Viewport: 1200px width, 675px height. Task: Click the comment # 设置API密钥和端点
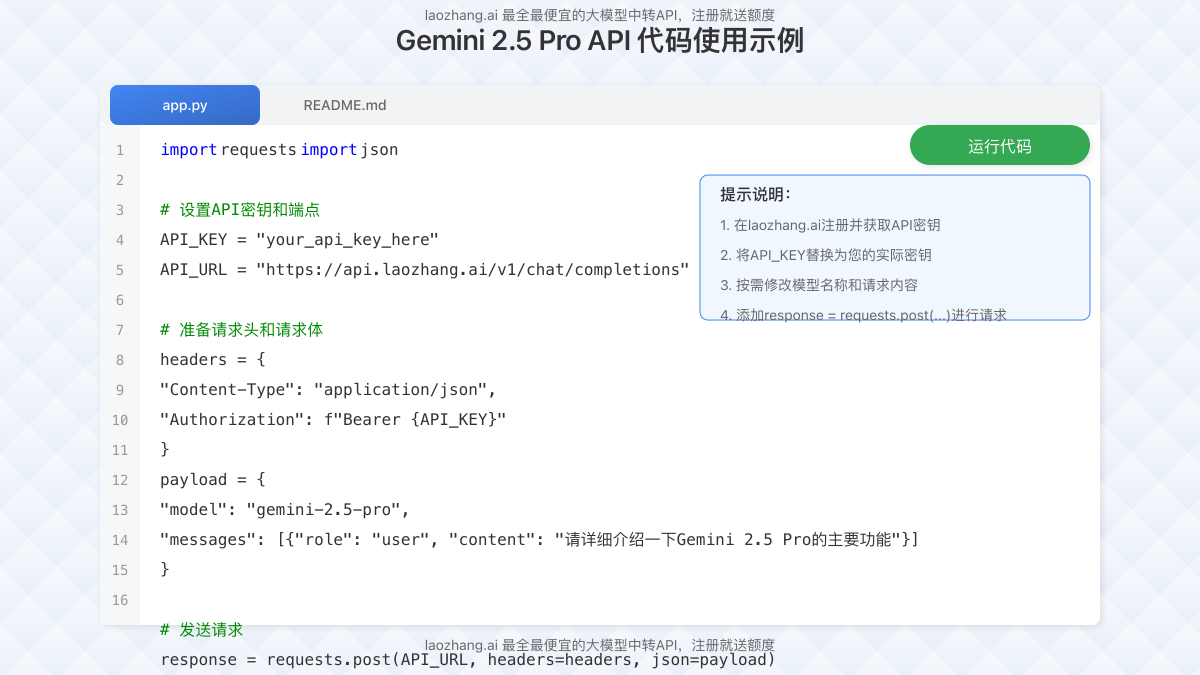(240, 210)
